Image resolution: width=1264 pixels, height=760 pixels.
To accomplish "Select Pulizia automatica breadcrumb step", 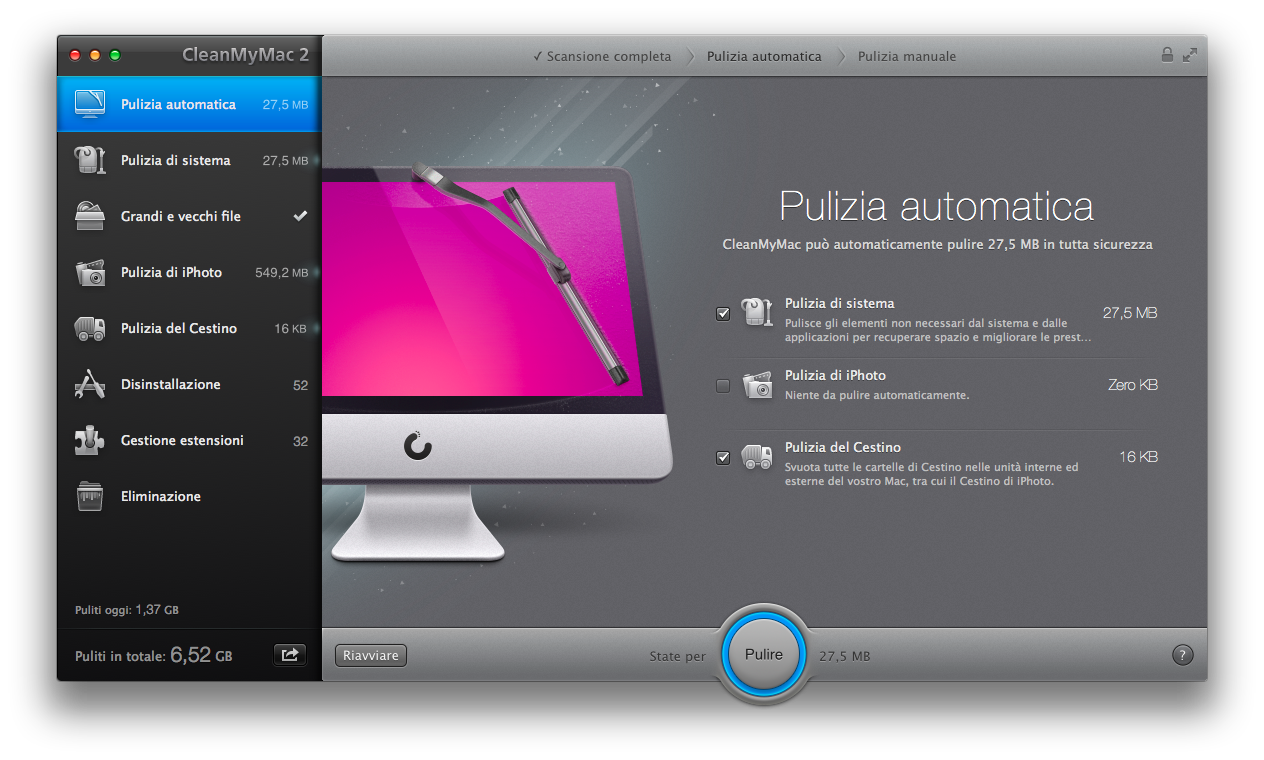I will tap(764, 56).
